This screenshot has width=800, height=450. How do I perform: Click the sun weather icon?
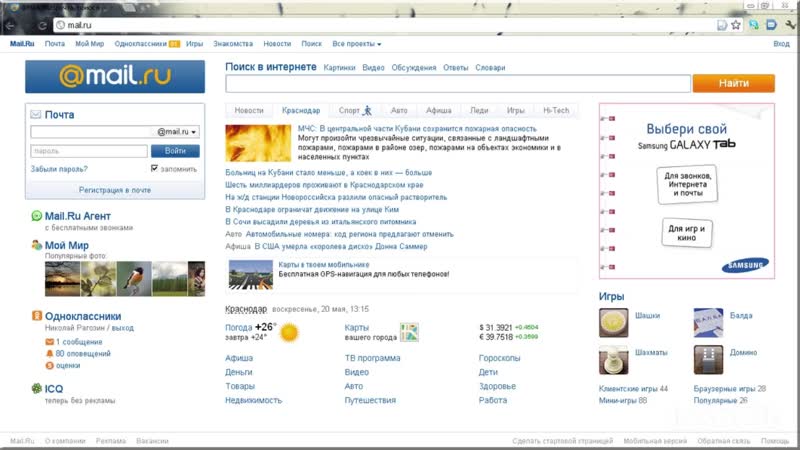(289, 332)
